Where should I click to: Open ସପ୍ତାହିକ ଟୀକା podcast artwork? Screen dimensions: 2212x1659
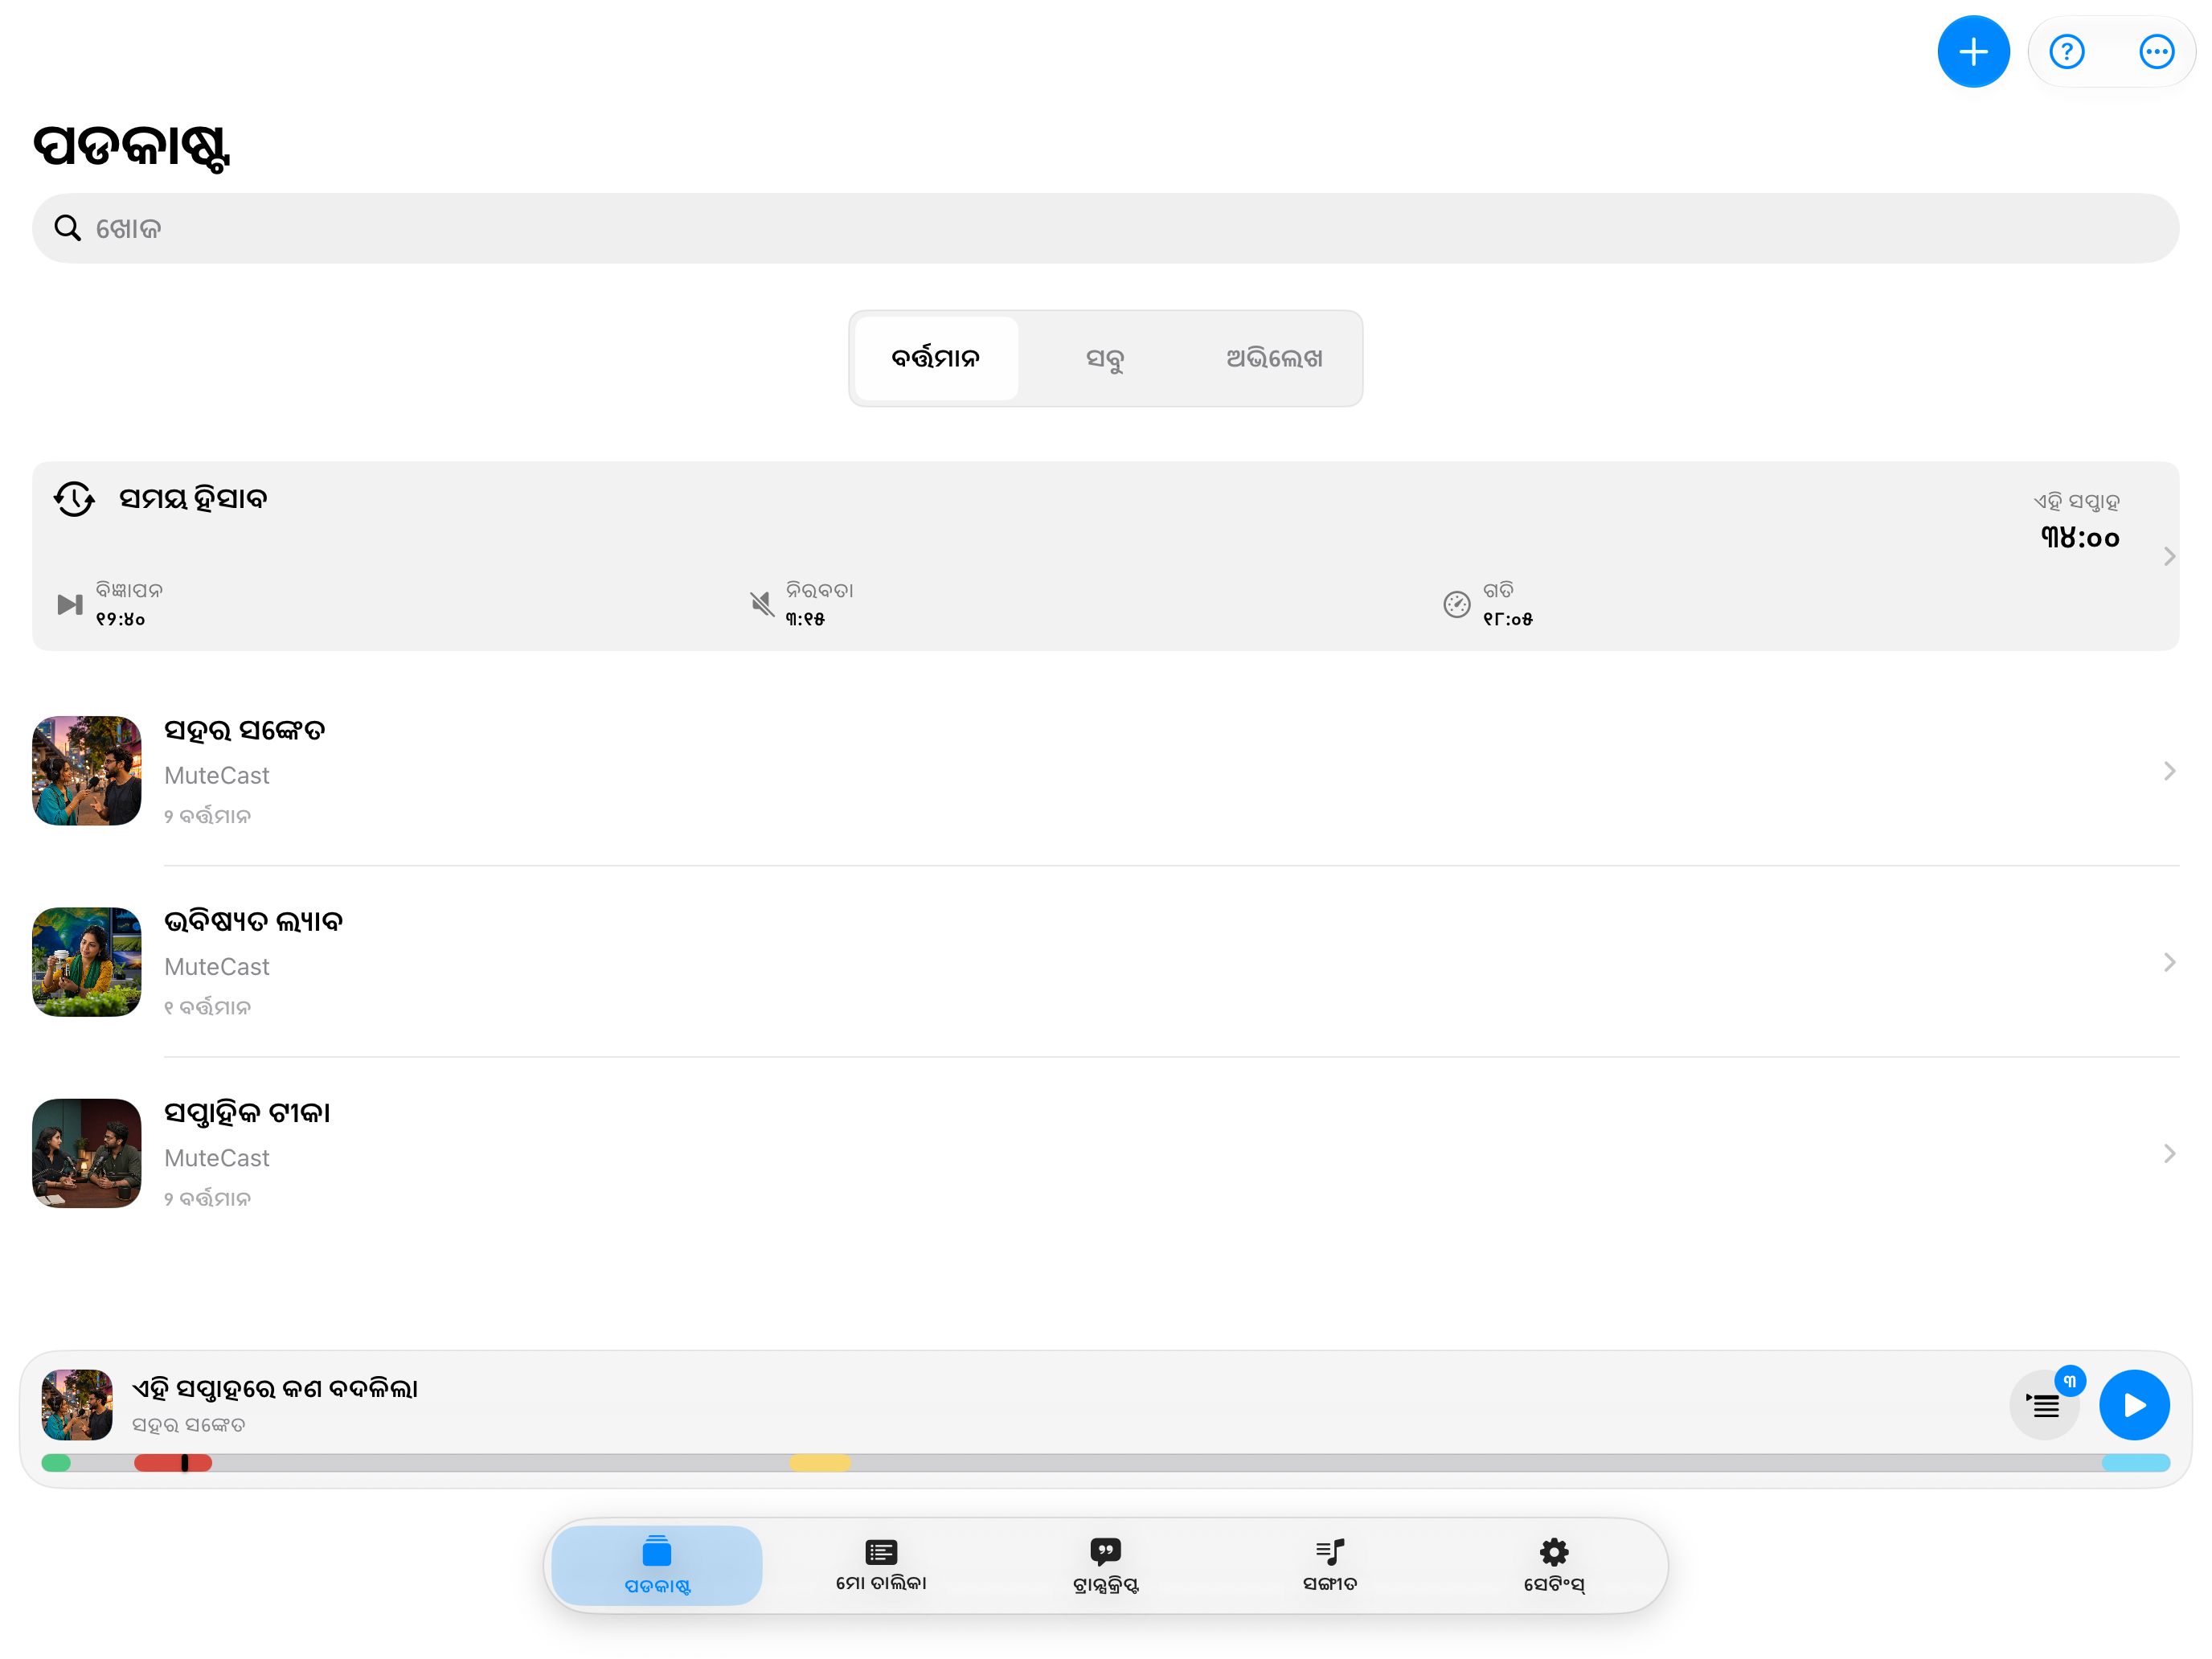tap(87, 1153)
